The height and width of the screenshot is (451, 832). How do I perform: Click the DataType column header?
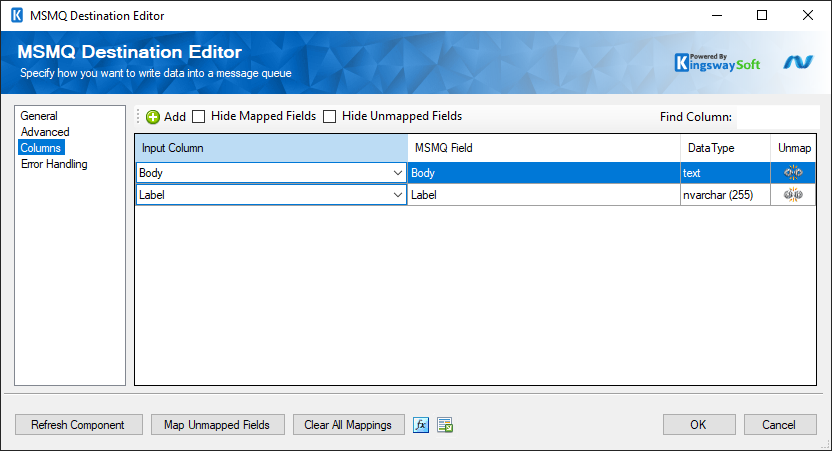click(x=725, y=148)
